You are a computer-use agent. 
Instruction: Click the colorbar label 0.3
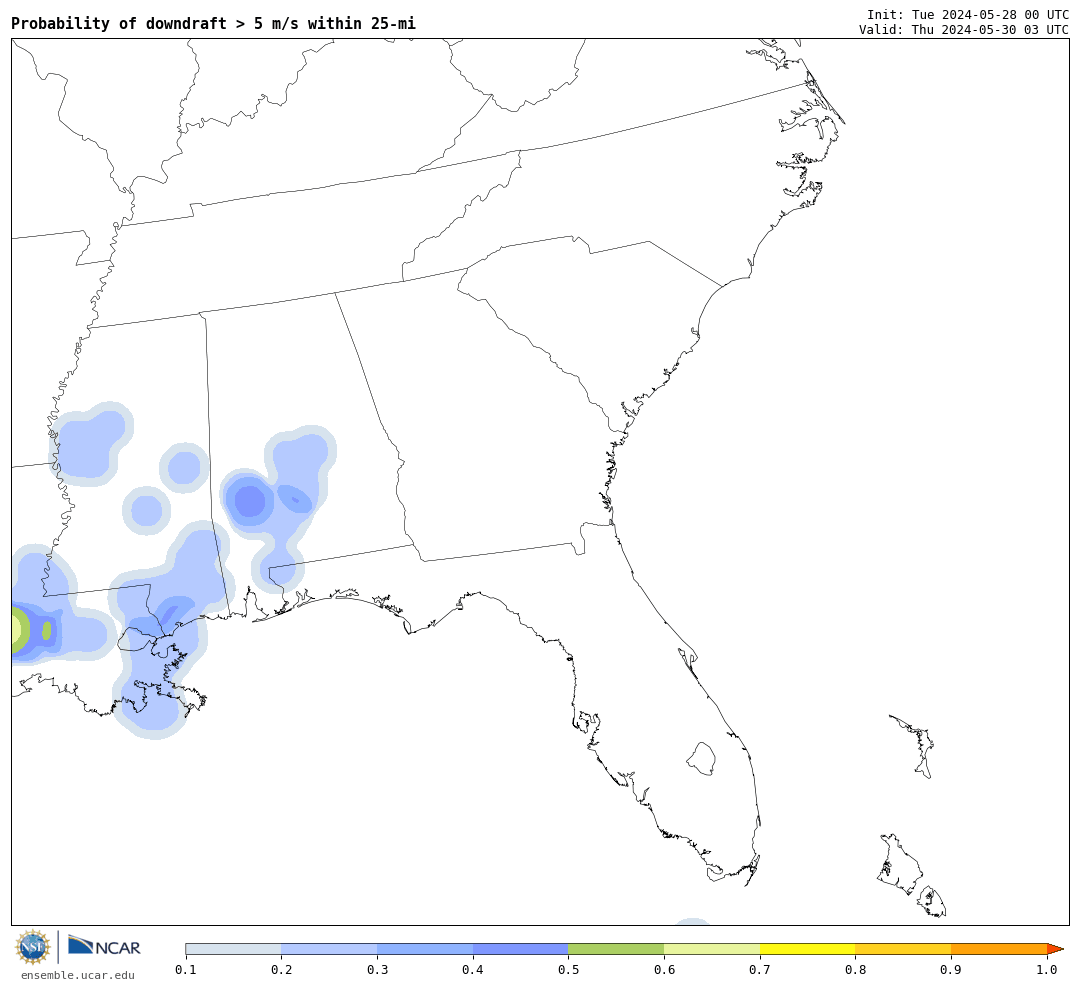(377, 970)
